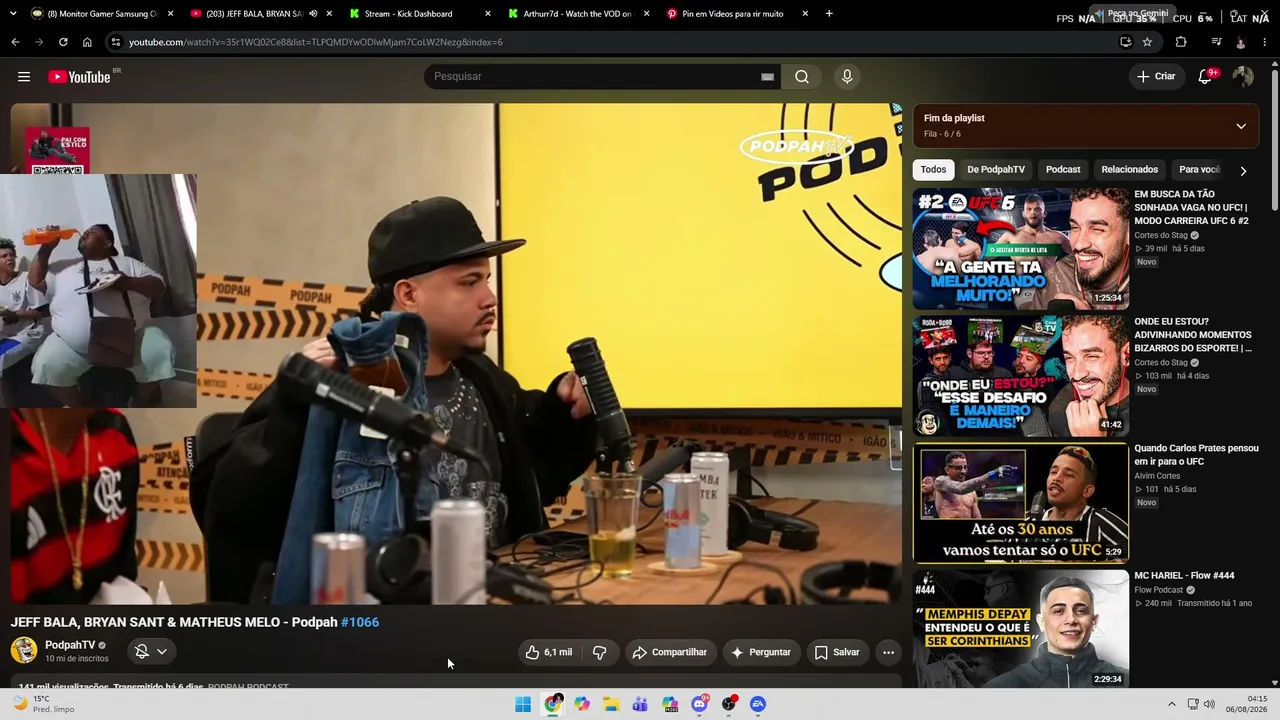Show more filter chips with the arrow
This screenshot has width=1280, height=720.
click(1243, 170)
